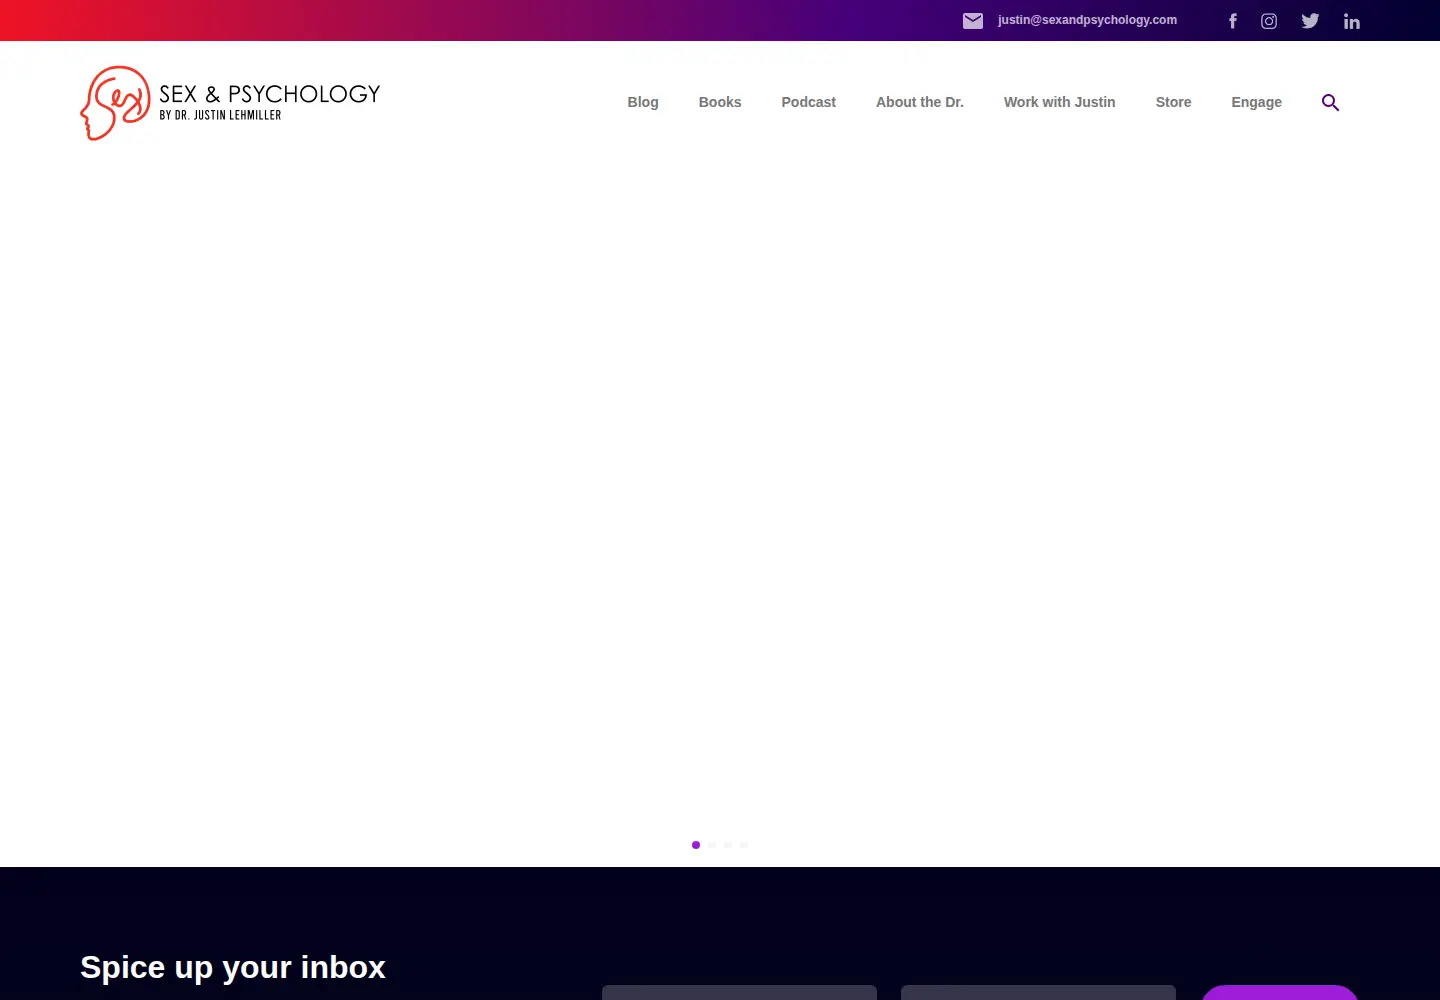Select fourth carousel slide dot
This screenshot has width=1440, height=1000.
pos(744,845)
